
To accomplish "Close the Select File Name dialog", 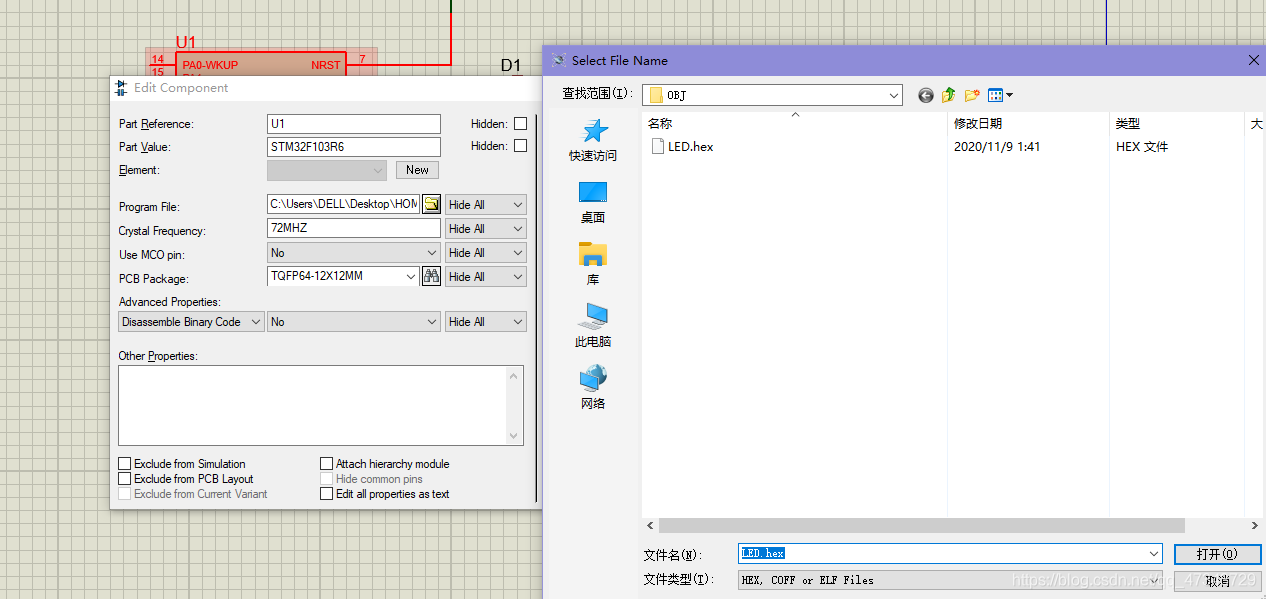I will coord(1254,60).
